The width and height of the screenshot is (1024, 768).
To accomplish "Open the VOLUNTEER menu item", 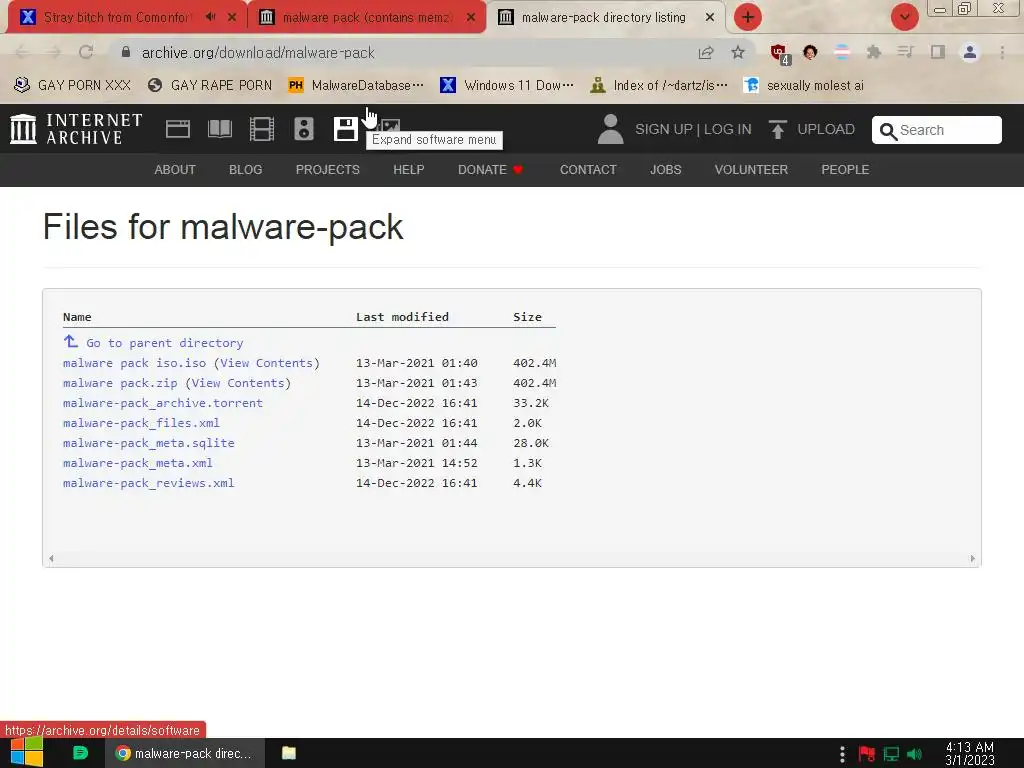I will [751, 170].
